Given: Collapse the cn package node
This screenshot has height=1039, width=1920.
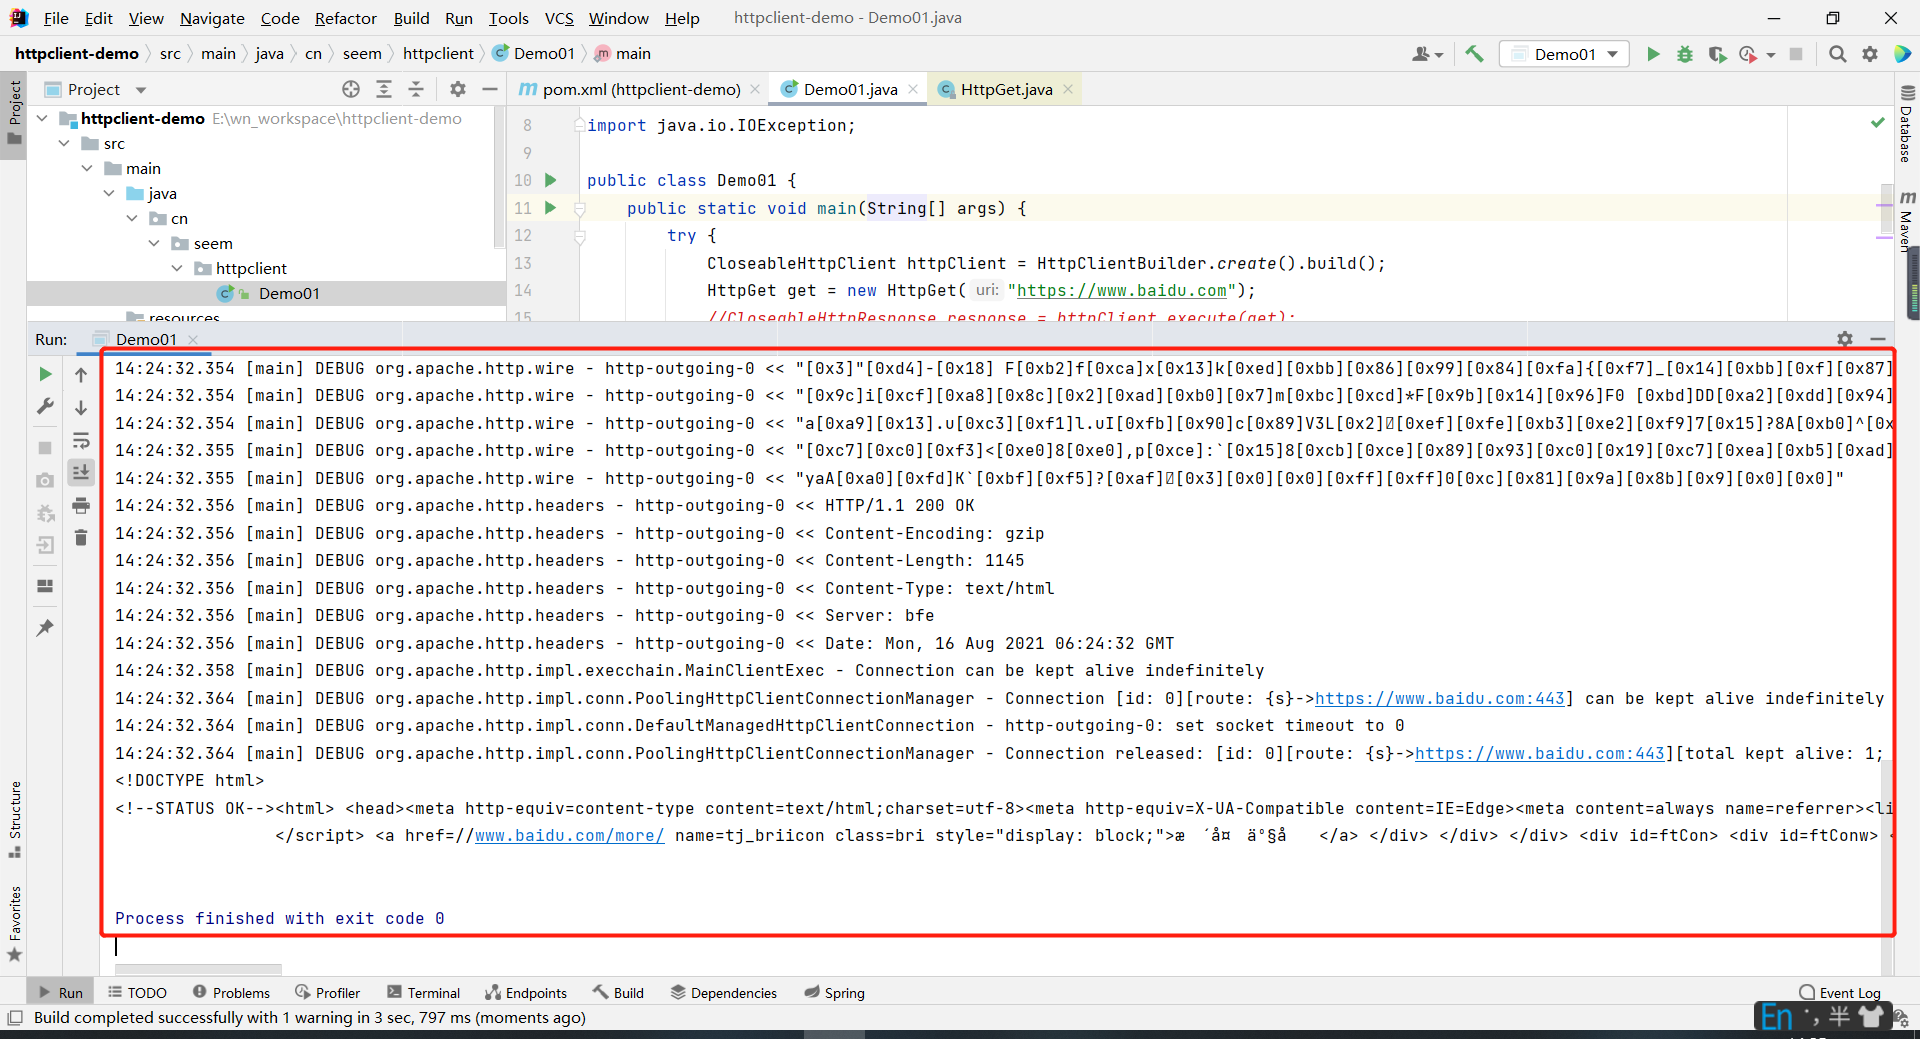Looking at the screenshot, I should coord(132,218).
